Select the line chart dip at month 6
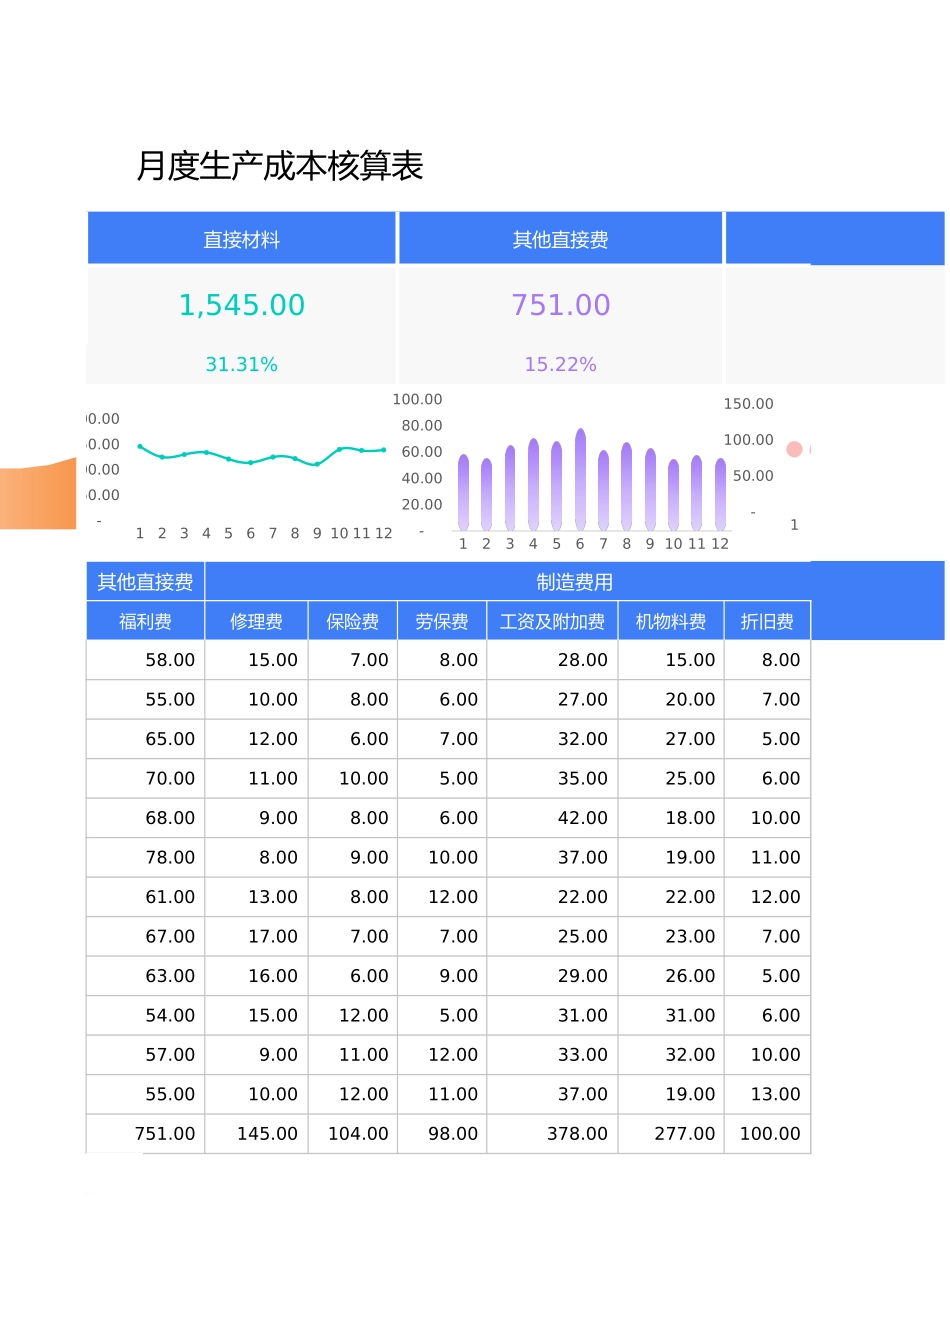 (249, 462)
